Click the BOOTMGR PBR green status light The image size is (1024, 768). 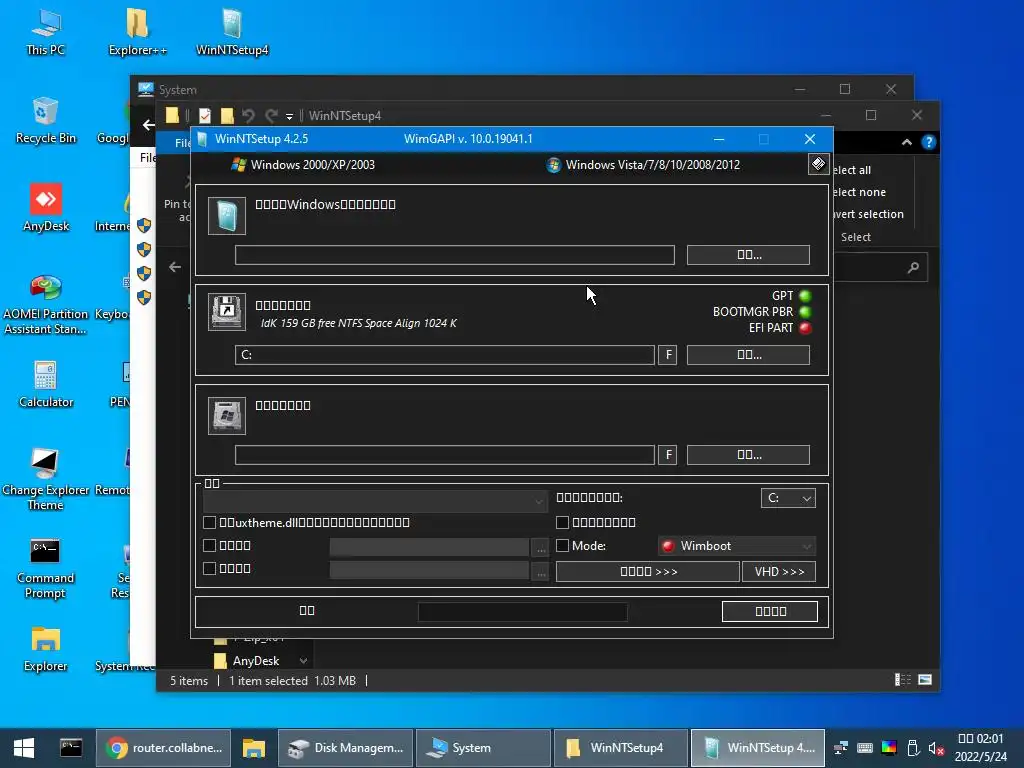tap(805, 312)
